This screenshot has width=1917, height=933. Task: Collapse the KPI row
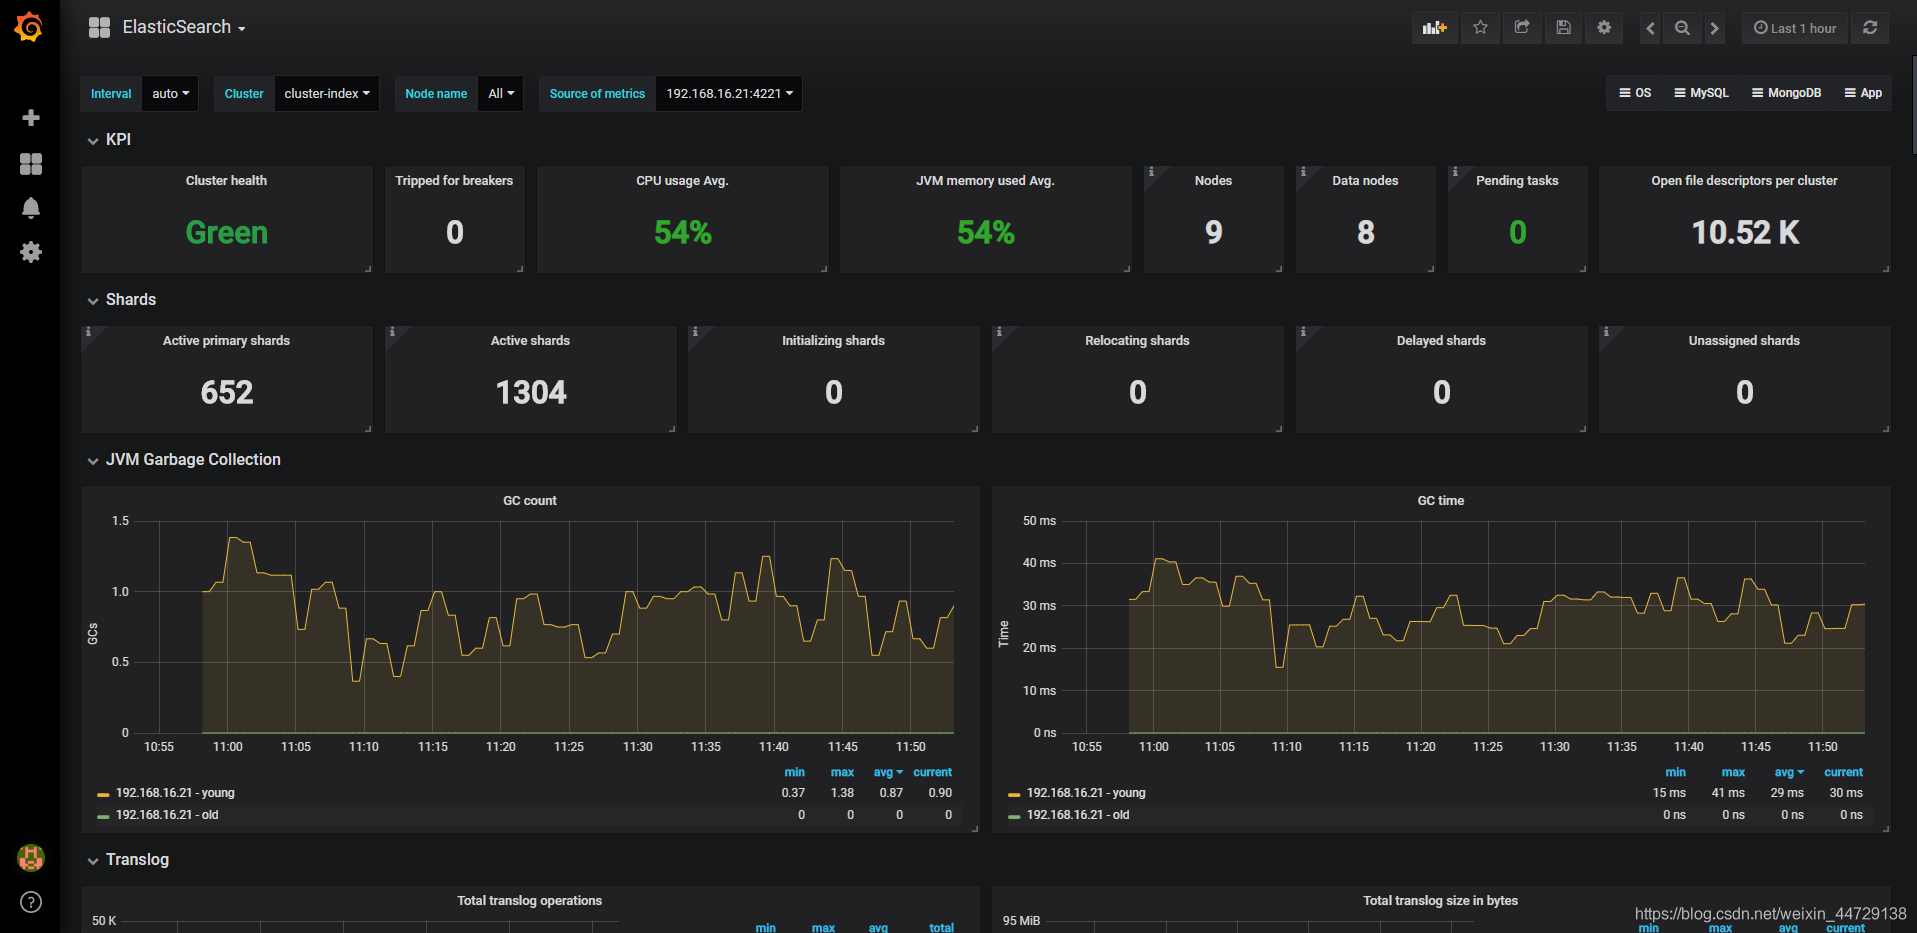(x=109, y=140)
